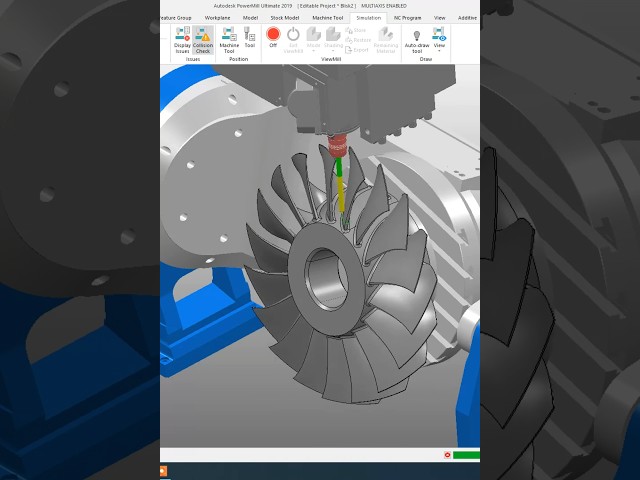Open the Tool position icon

249,38
